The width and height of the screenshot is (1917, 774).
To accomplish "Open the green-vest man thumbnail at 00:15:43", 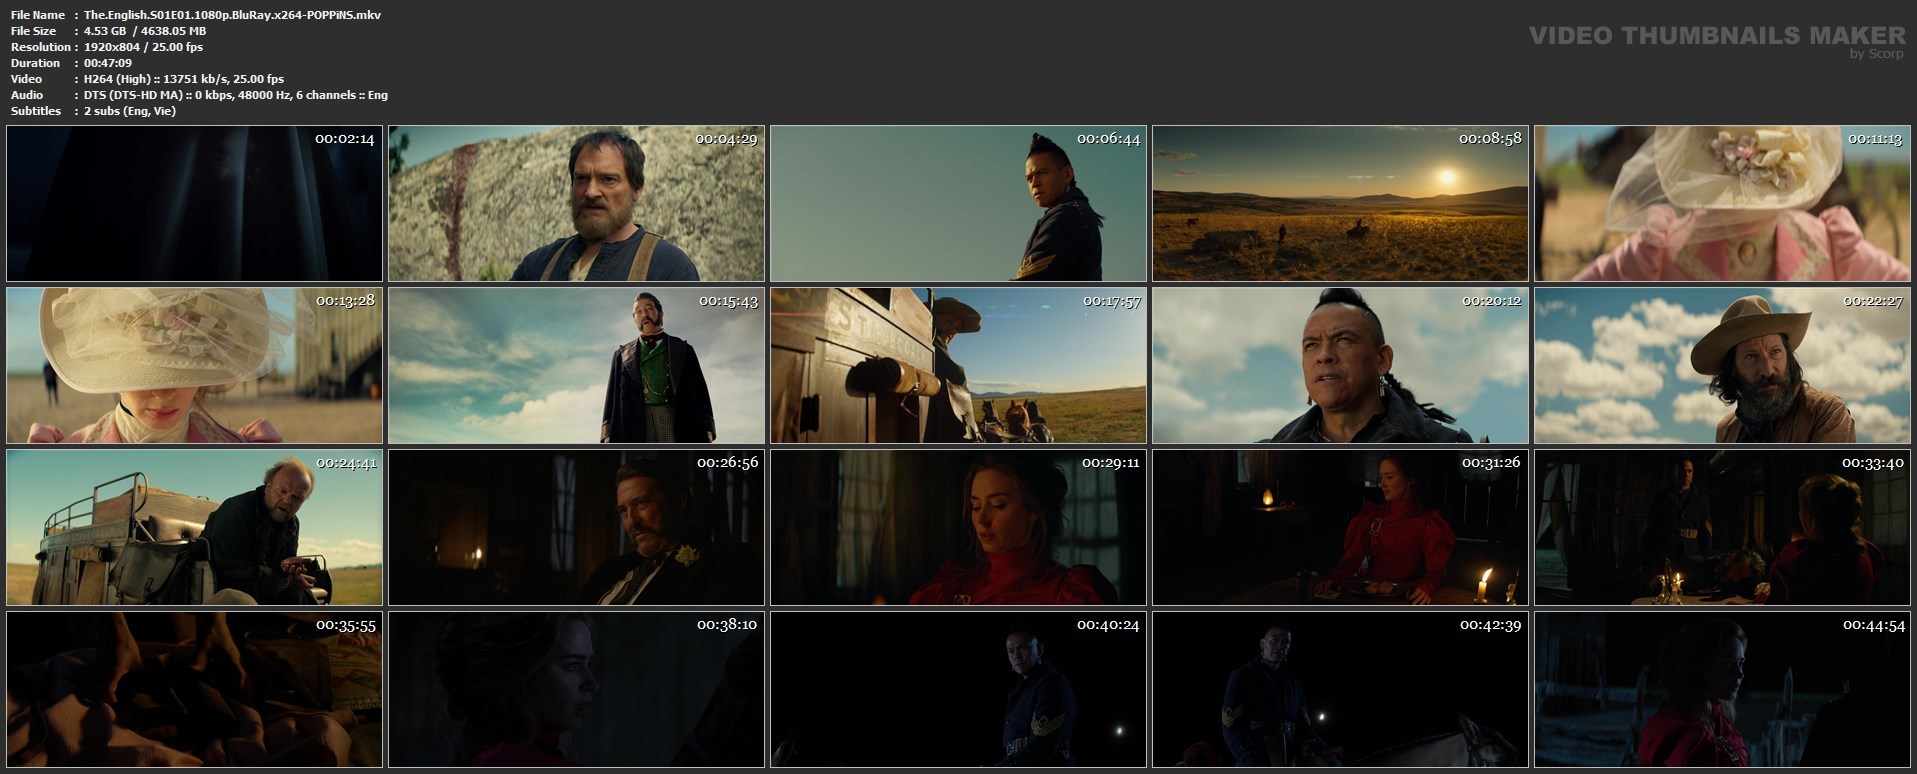I will click(576, 365).
